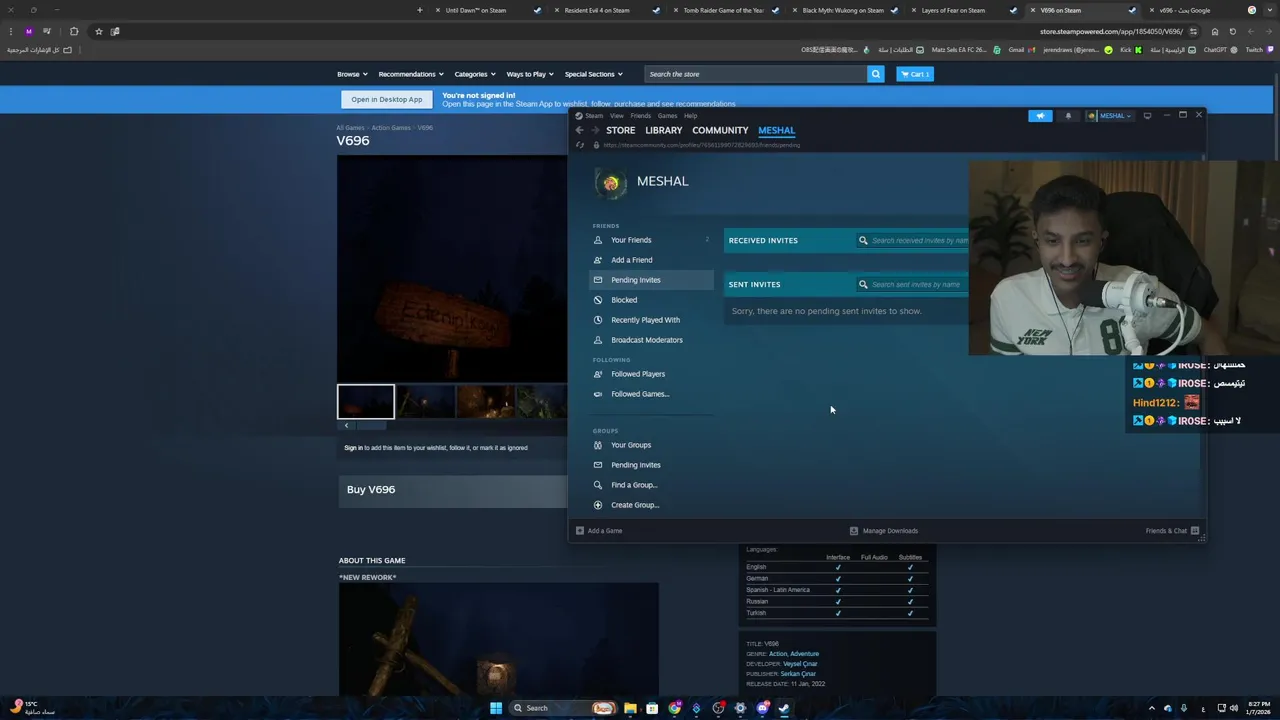Open File Explorer from taskbar
Screen dimensions: 1280x720
pos(630,708)
